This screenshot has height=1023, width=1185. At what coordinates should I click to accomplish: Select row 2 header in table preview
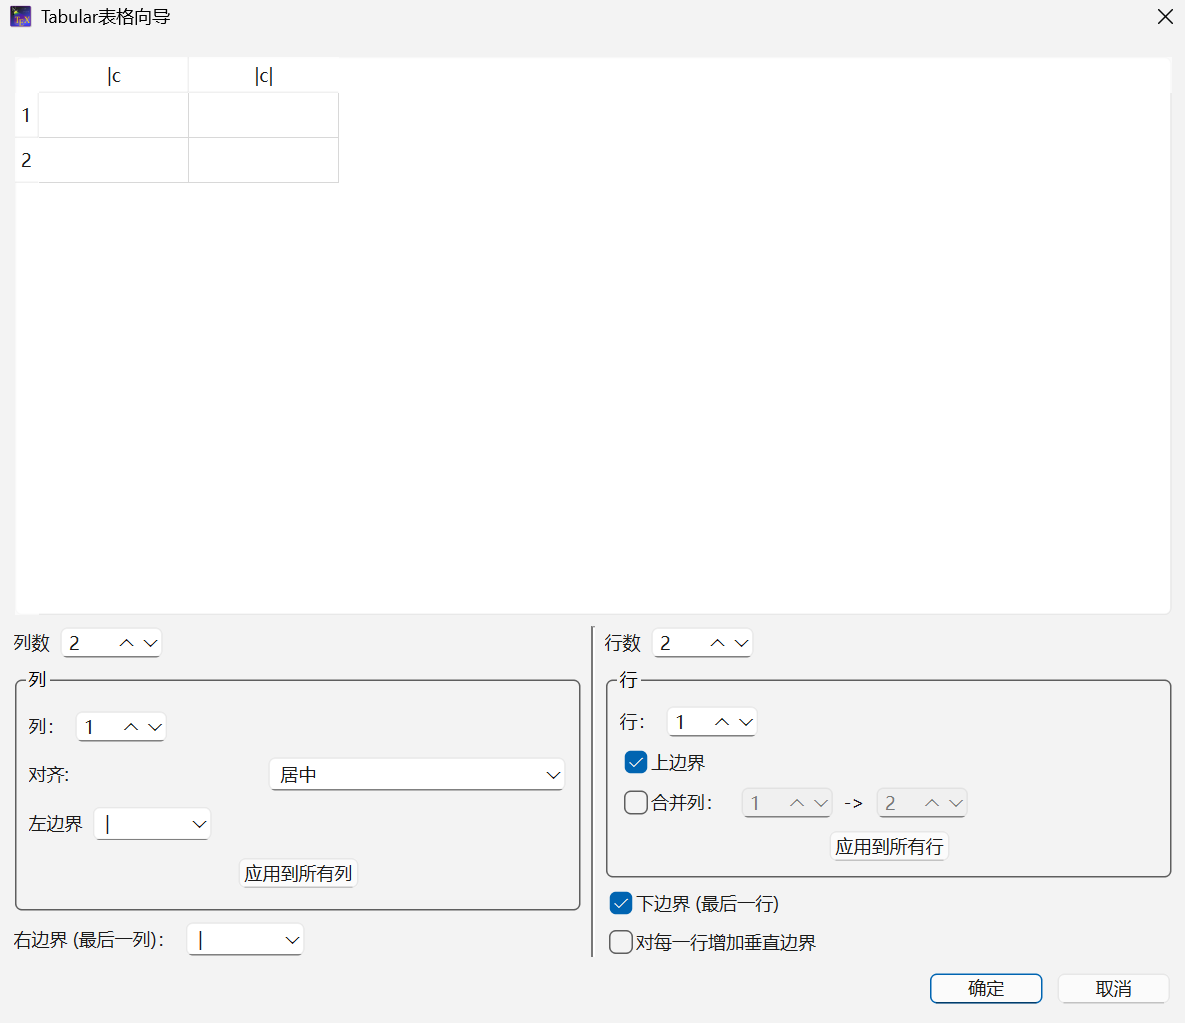pyautogui.click(x=26, y=160)
